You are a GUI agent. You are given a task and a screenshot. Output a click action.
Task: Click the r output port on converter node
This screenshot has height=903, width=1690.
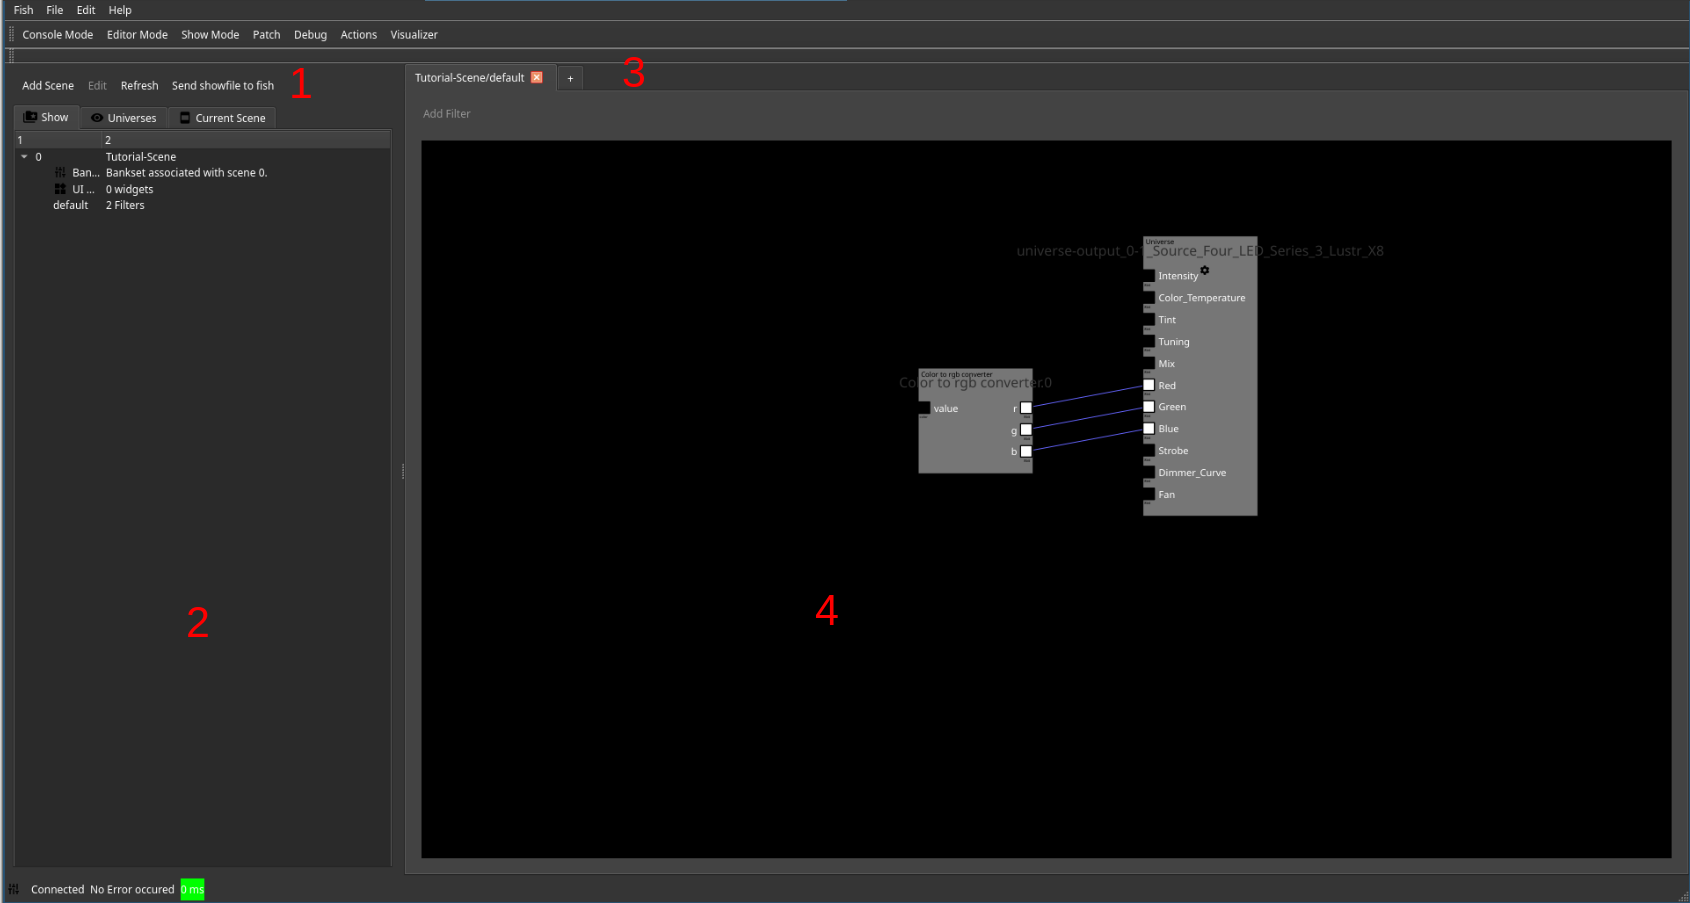pyautogui.click(x=1026, y=408)
